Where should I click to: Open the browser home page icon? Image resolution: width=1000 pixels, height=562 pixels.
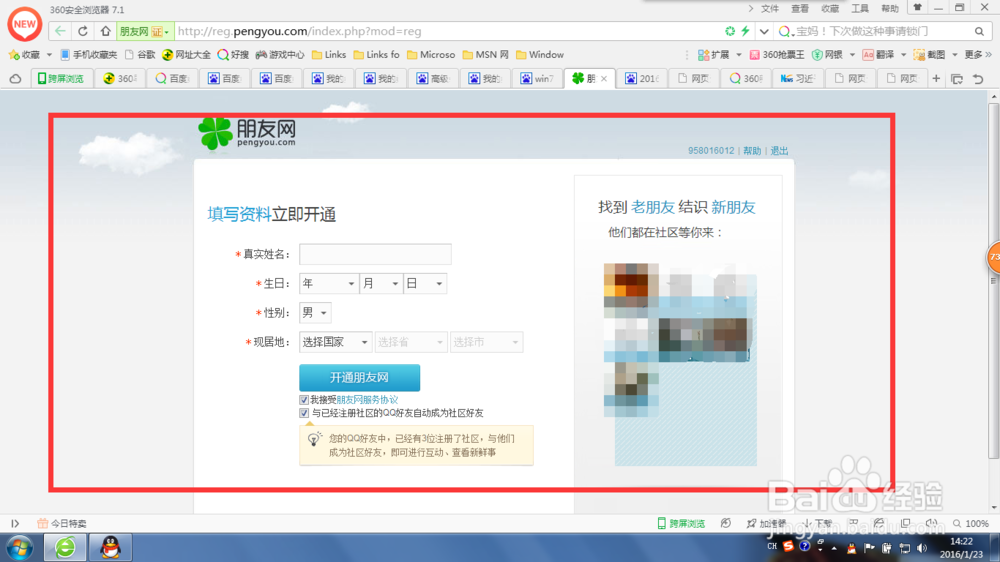pyautogui.click(x=105, y=31)
